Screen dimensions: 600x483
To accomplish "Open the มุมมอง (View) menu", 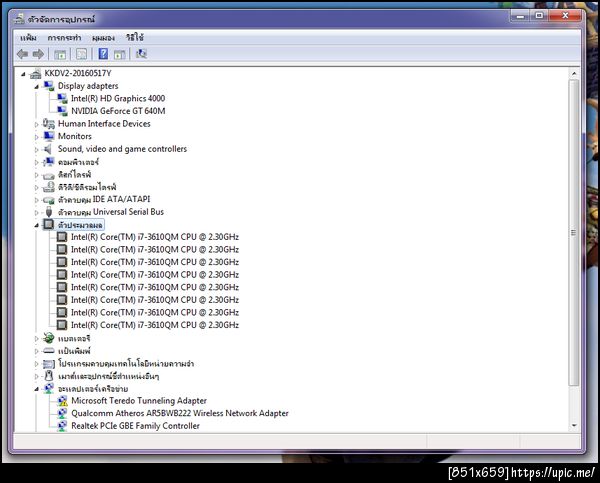I will 103,38.
